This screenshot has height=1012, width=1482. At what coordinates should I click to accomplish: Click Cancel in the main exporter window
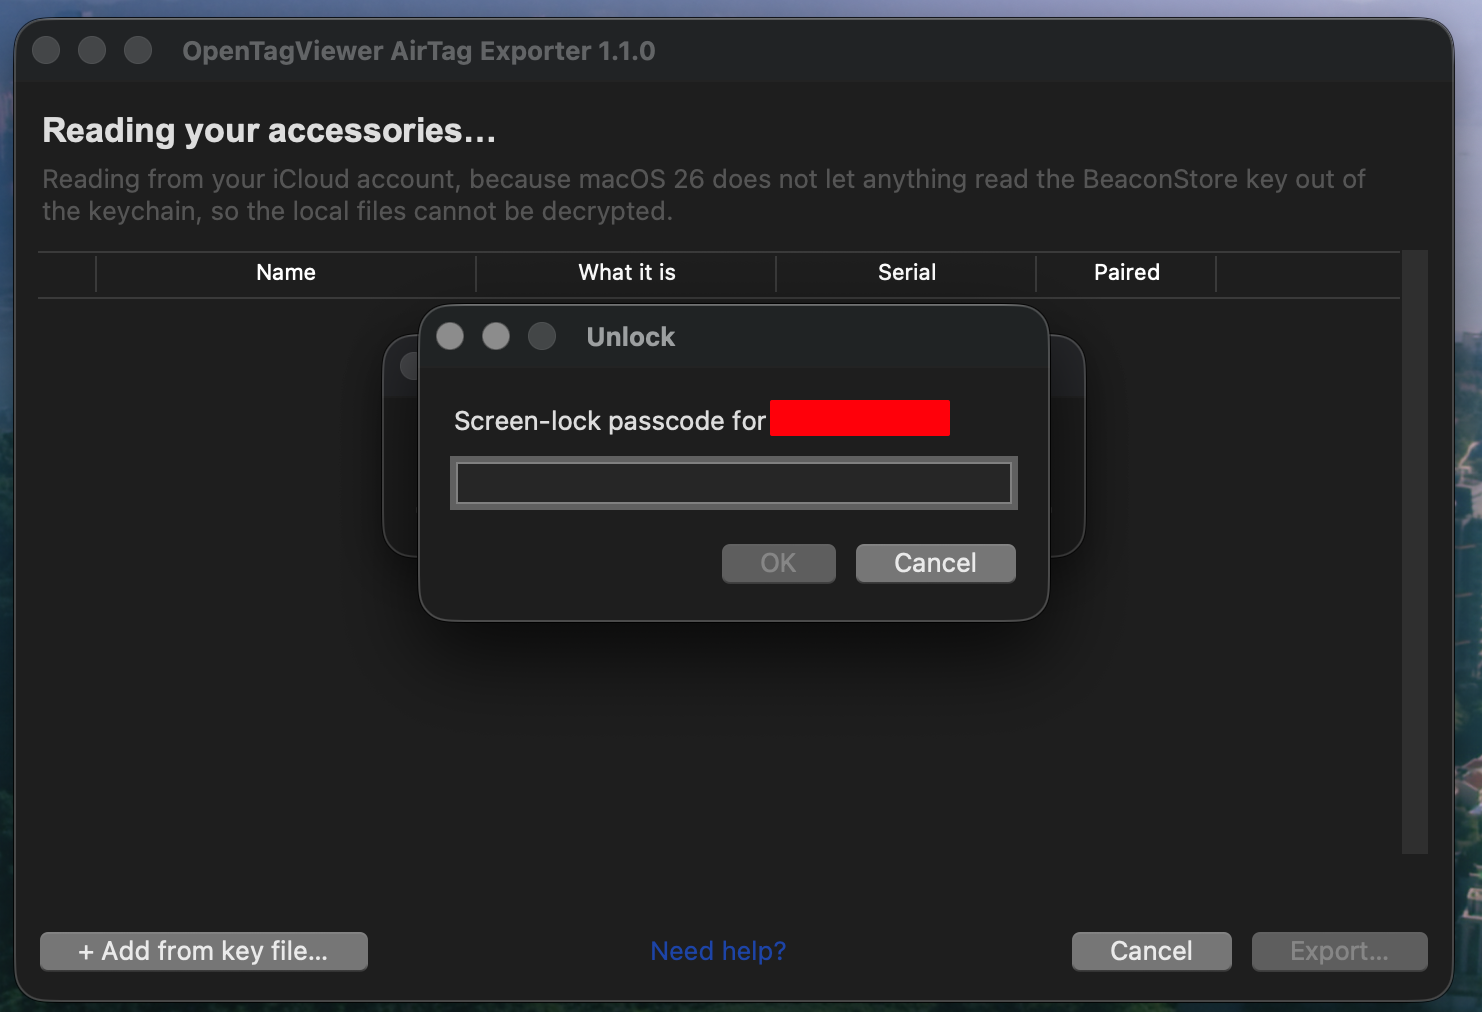click(x=1151, y=951)
